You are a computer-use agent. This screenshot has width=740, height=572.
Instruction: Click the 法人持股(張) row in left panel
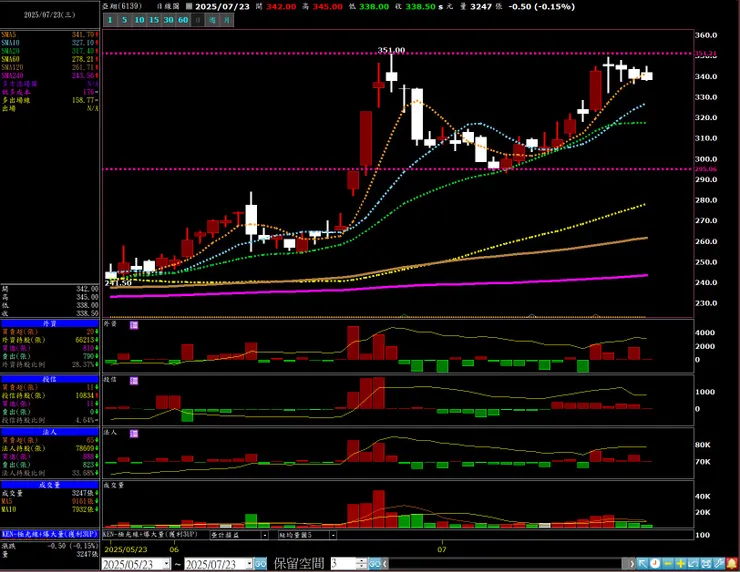50,448
